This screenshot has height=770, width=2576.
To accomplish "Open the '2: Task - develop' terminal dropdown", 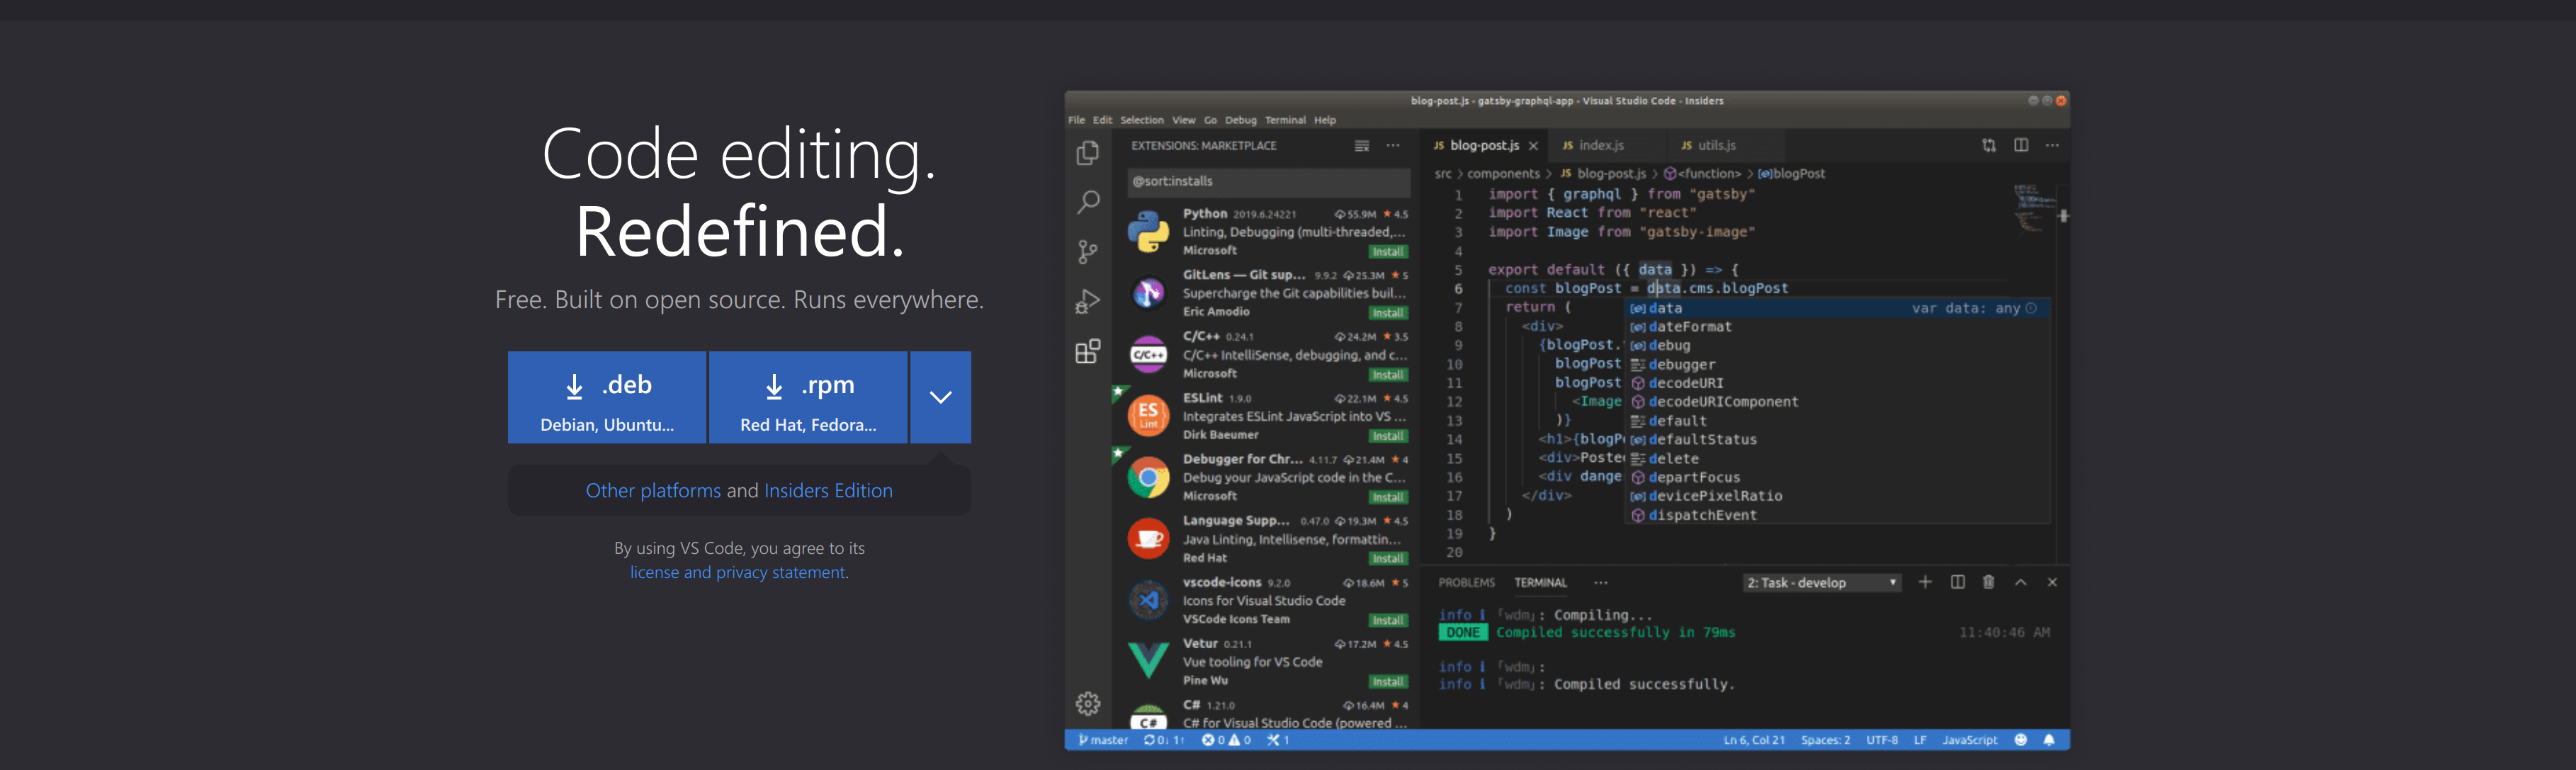I will pyautogui.click(x=1820, y=583).
